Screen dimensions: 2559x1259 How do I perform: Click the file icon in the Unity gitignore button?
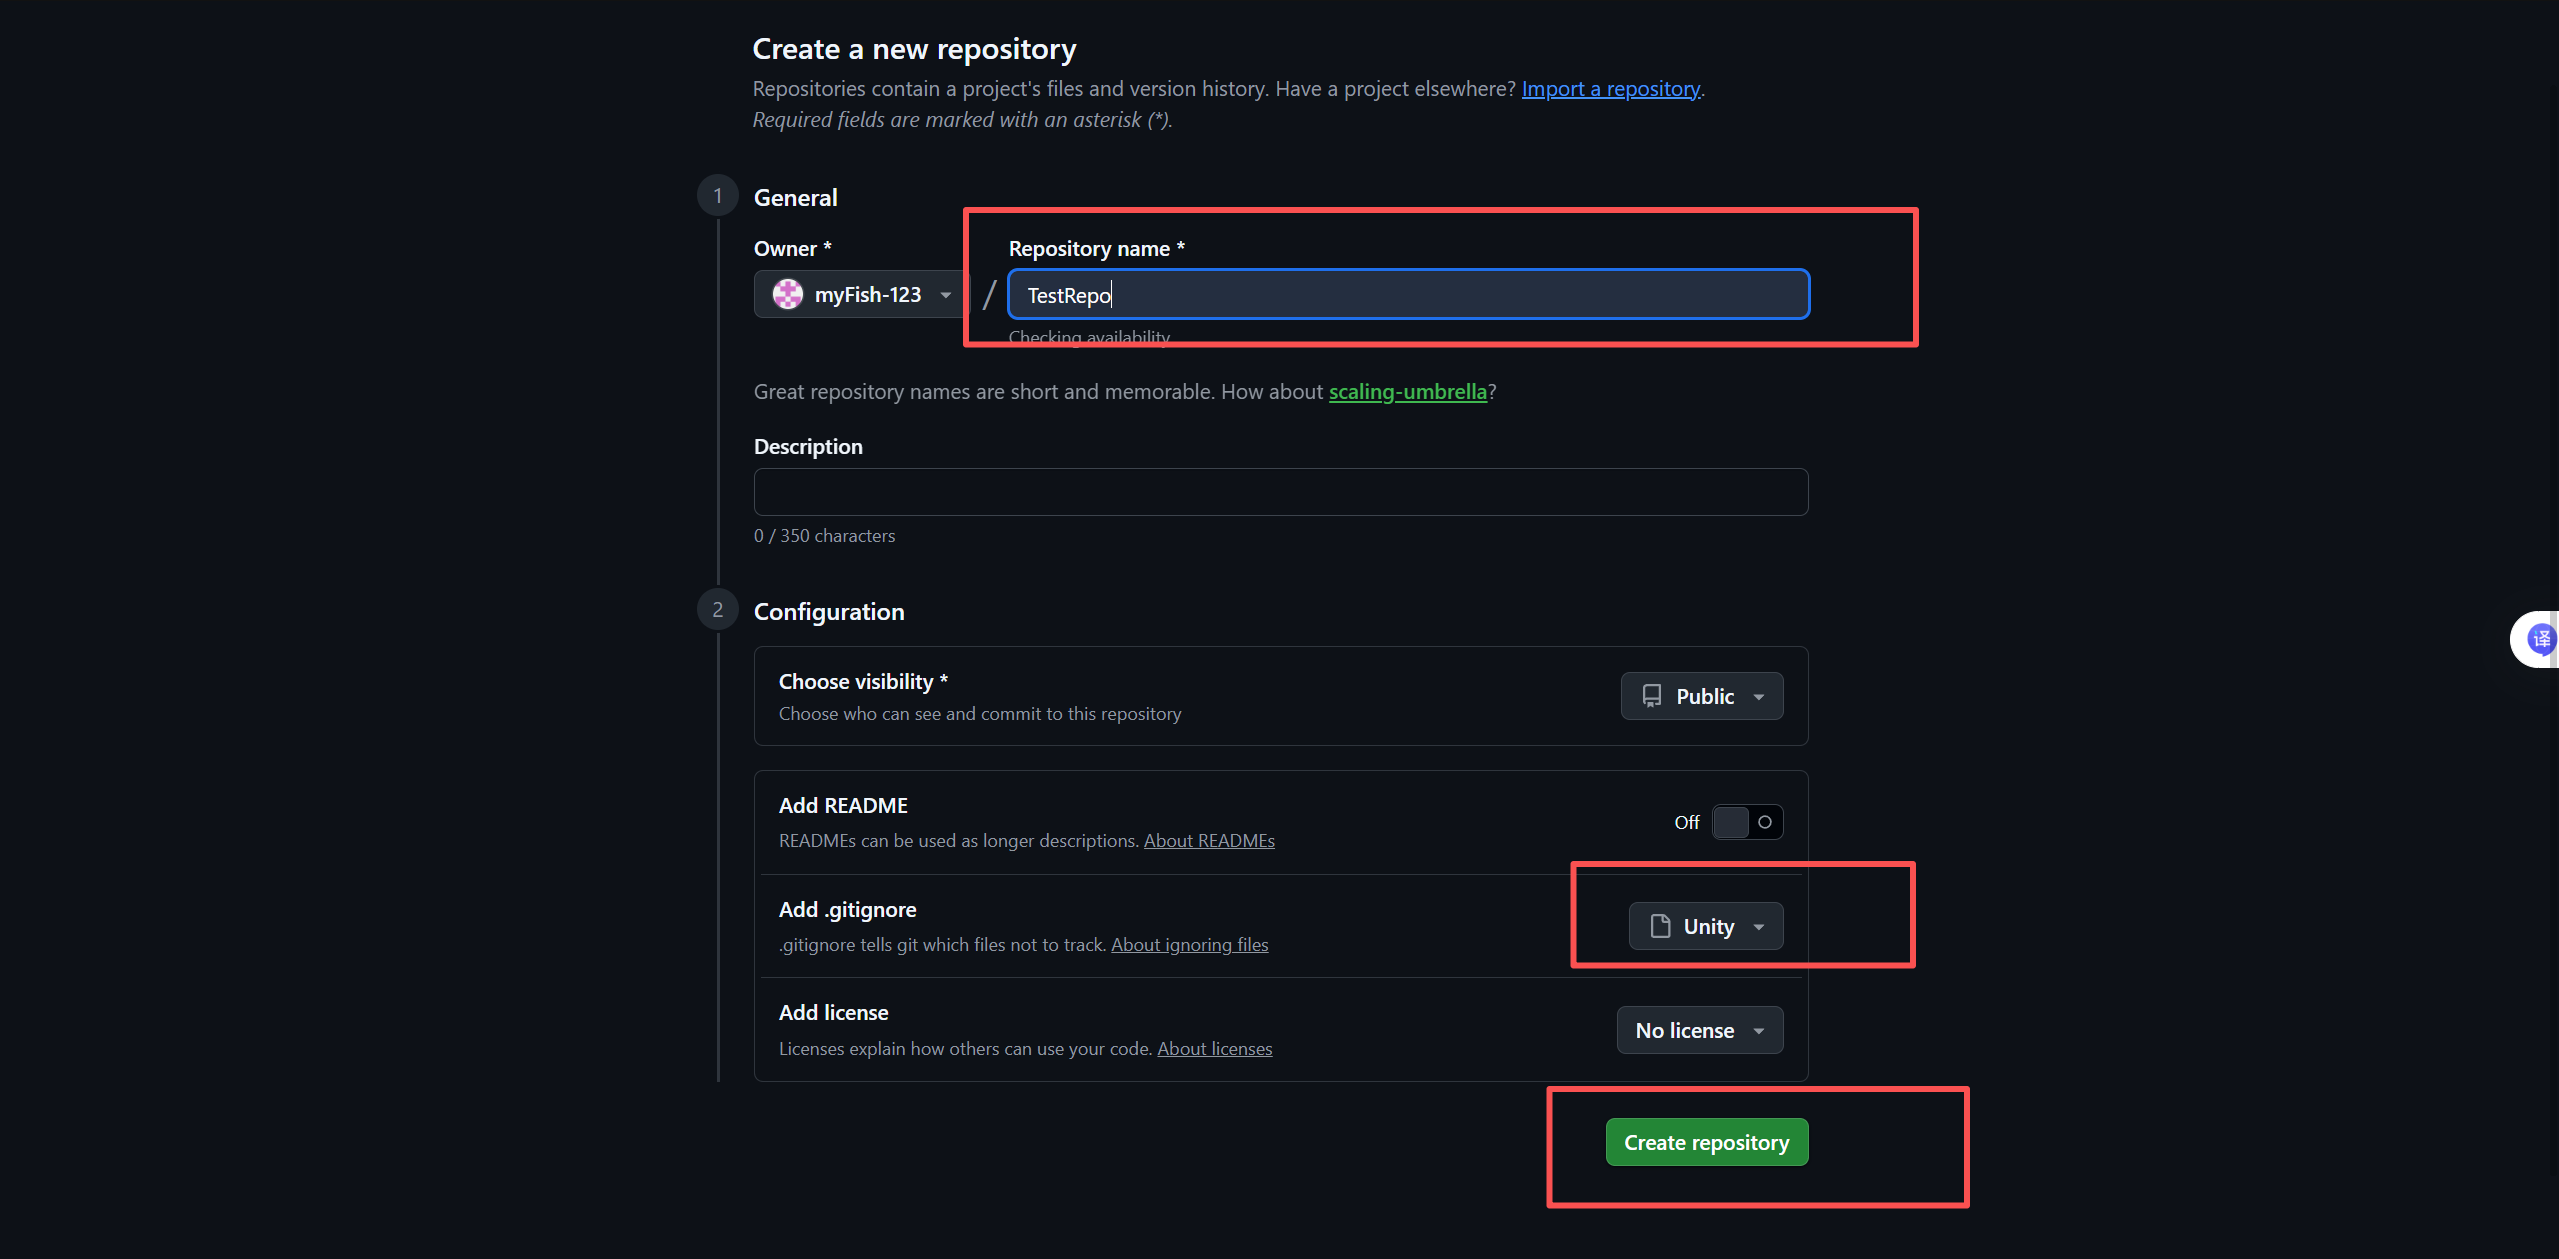pos(1660,926)
